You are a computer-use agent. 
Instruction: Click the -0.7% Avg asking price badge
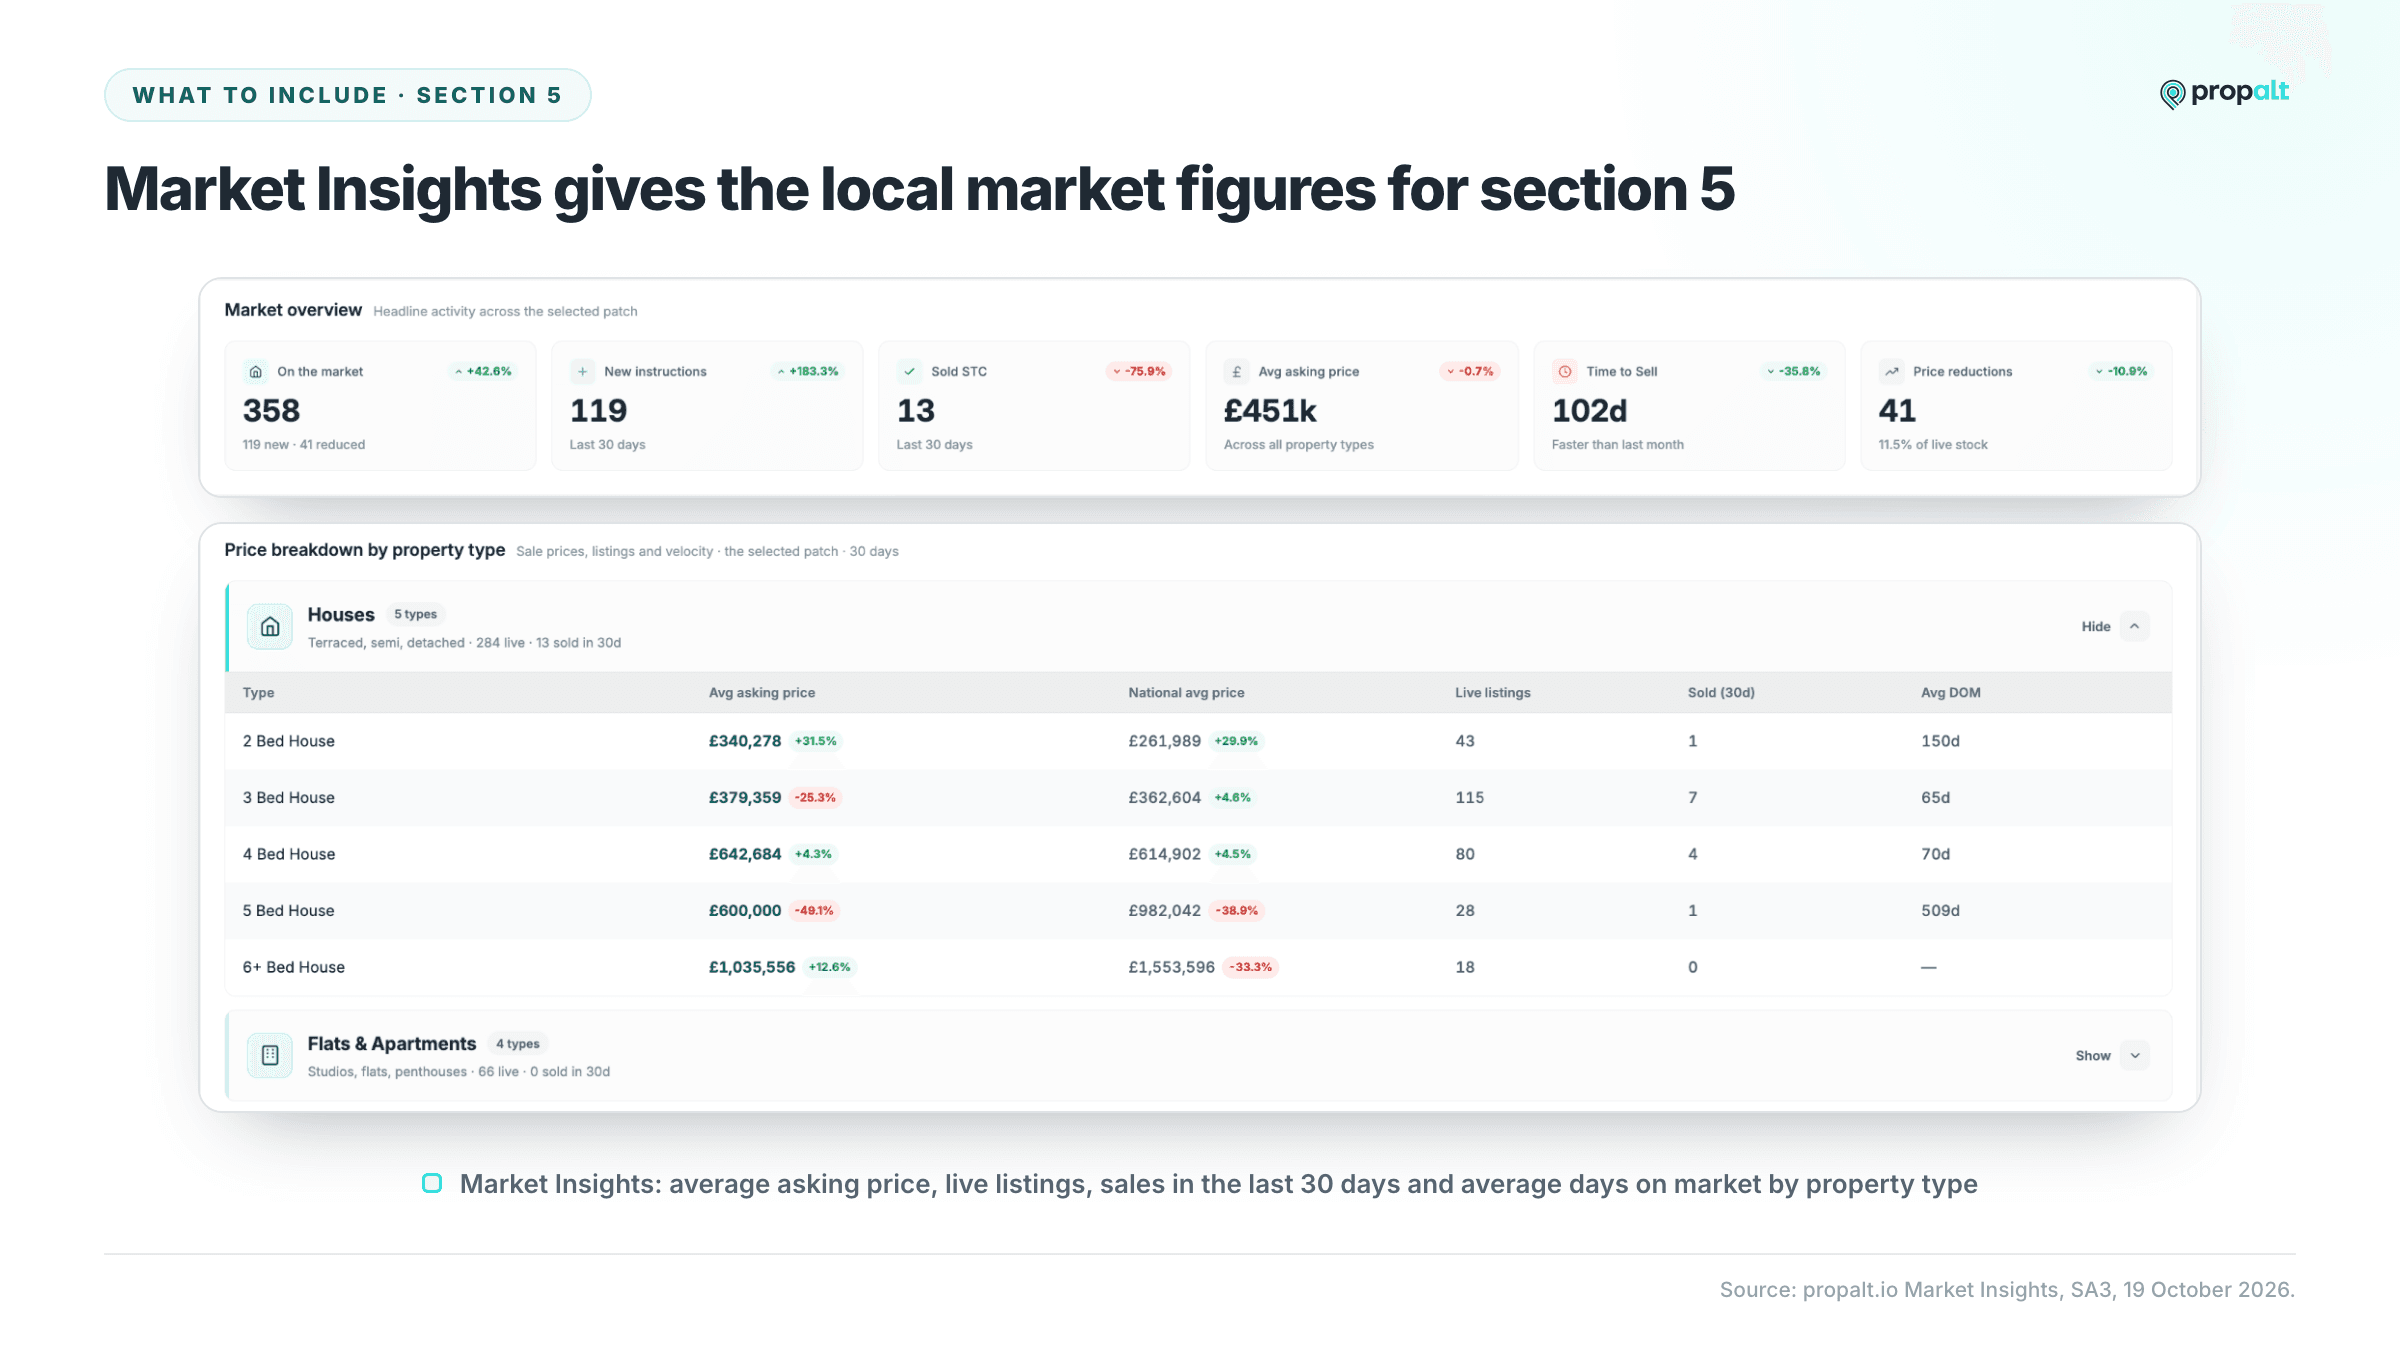[1470, 371]
